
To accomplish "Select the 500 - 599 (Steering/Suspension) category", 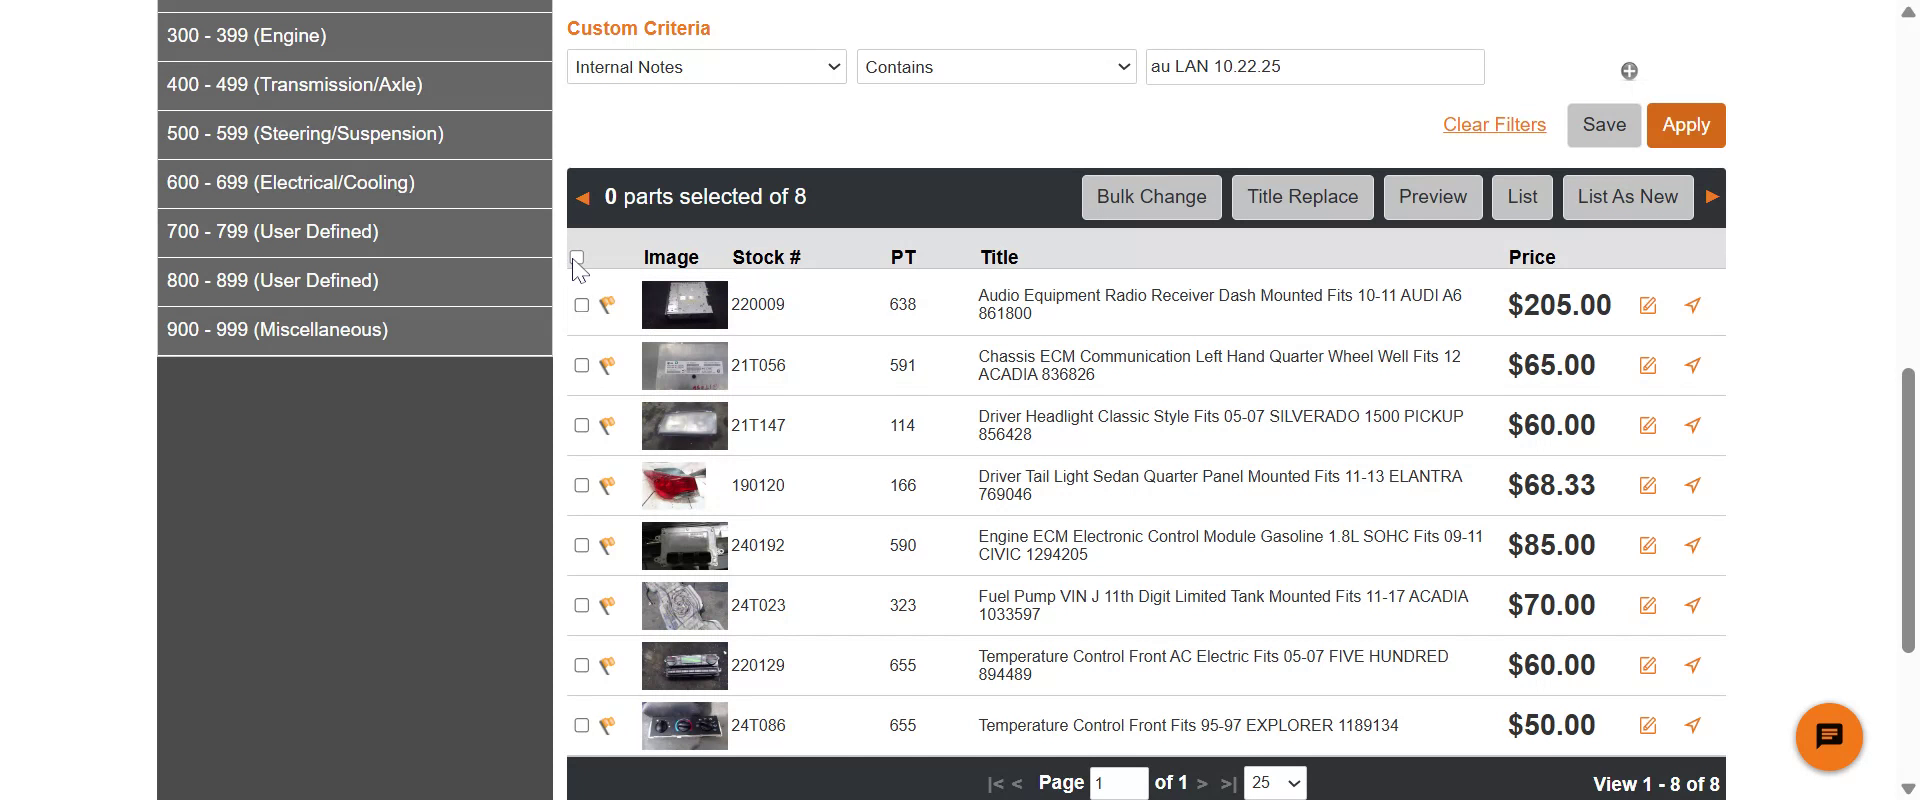I will (355, 134).
